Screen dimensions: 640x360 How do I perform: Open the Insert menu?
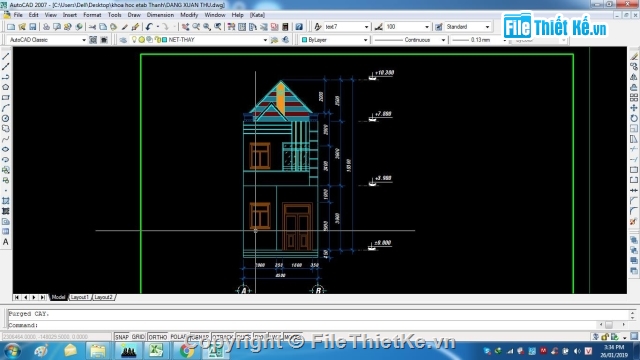coord(70,15)
